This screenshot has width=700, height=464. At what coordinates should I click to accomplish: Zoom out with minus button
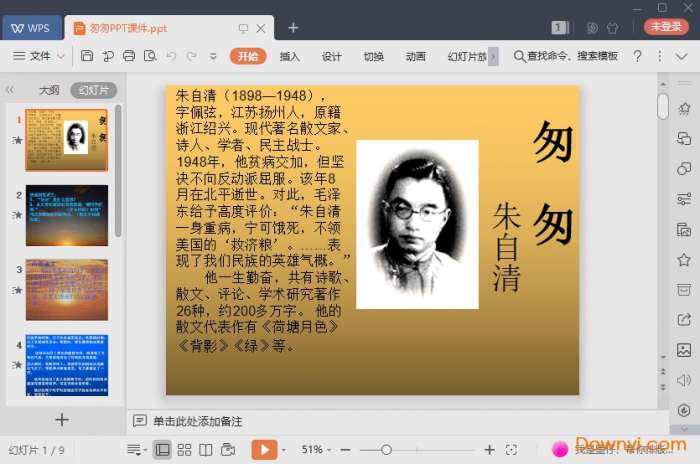coord(345,450)
